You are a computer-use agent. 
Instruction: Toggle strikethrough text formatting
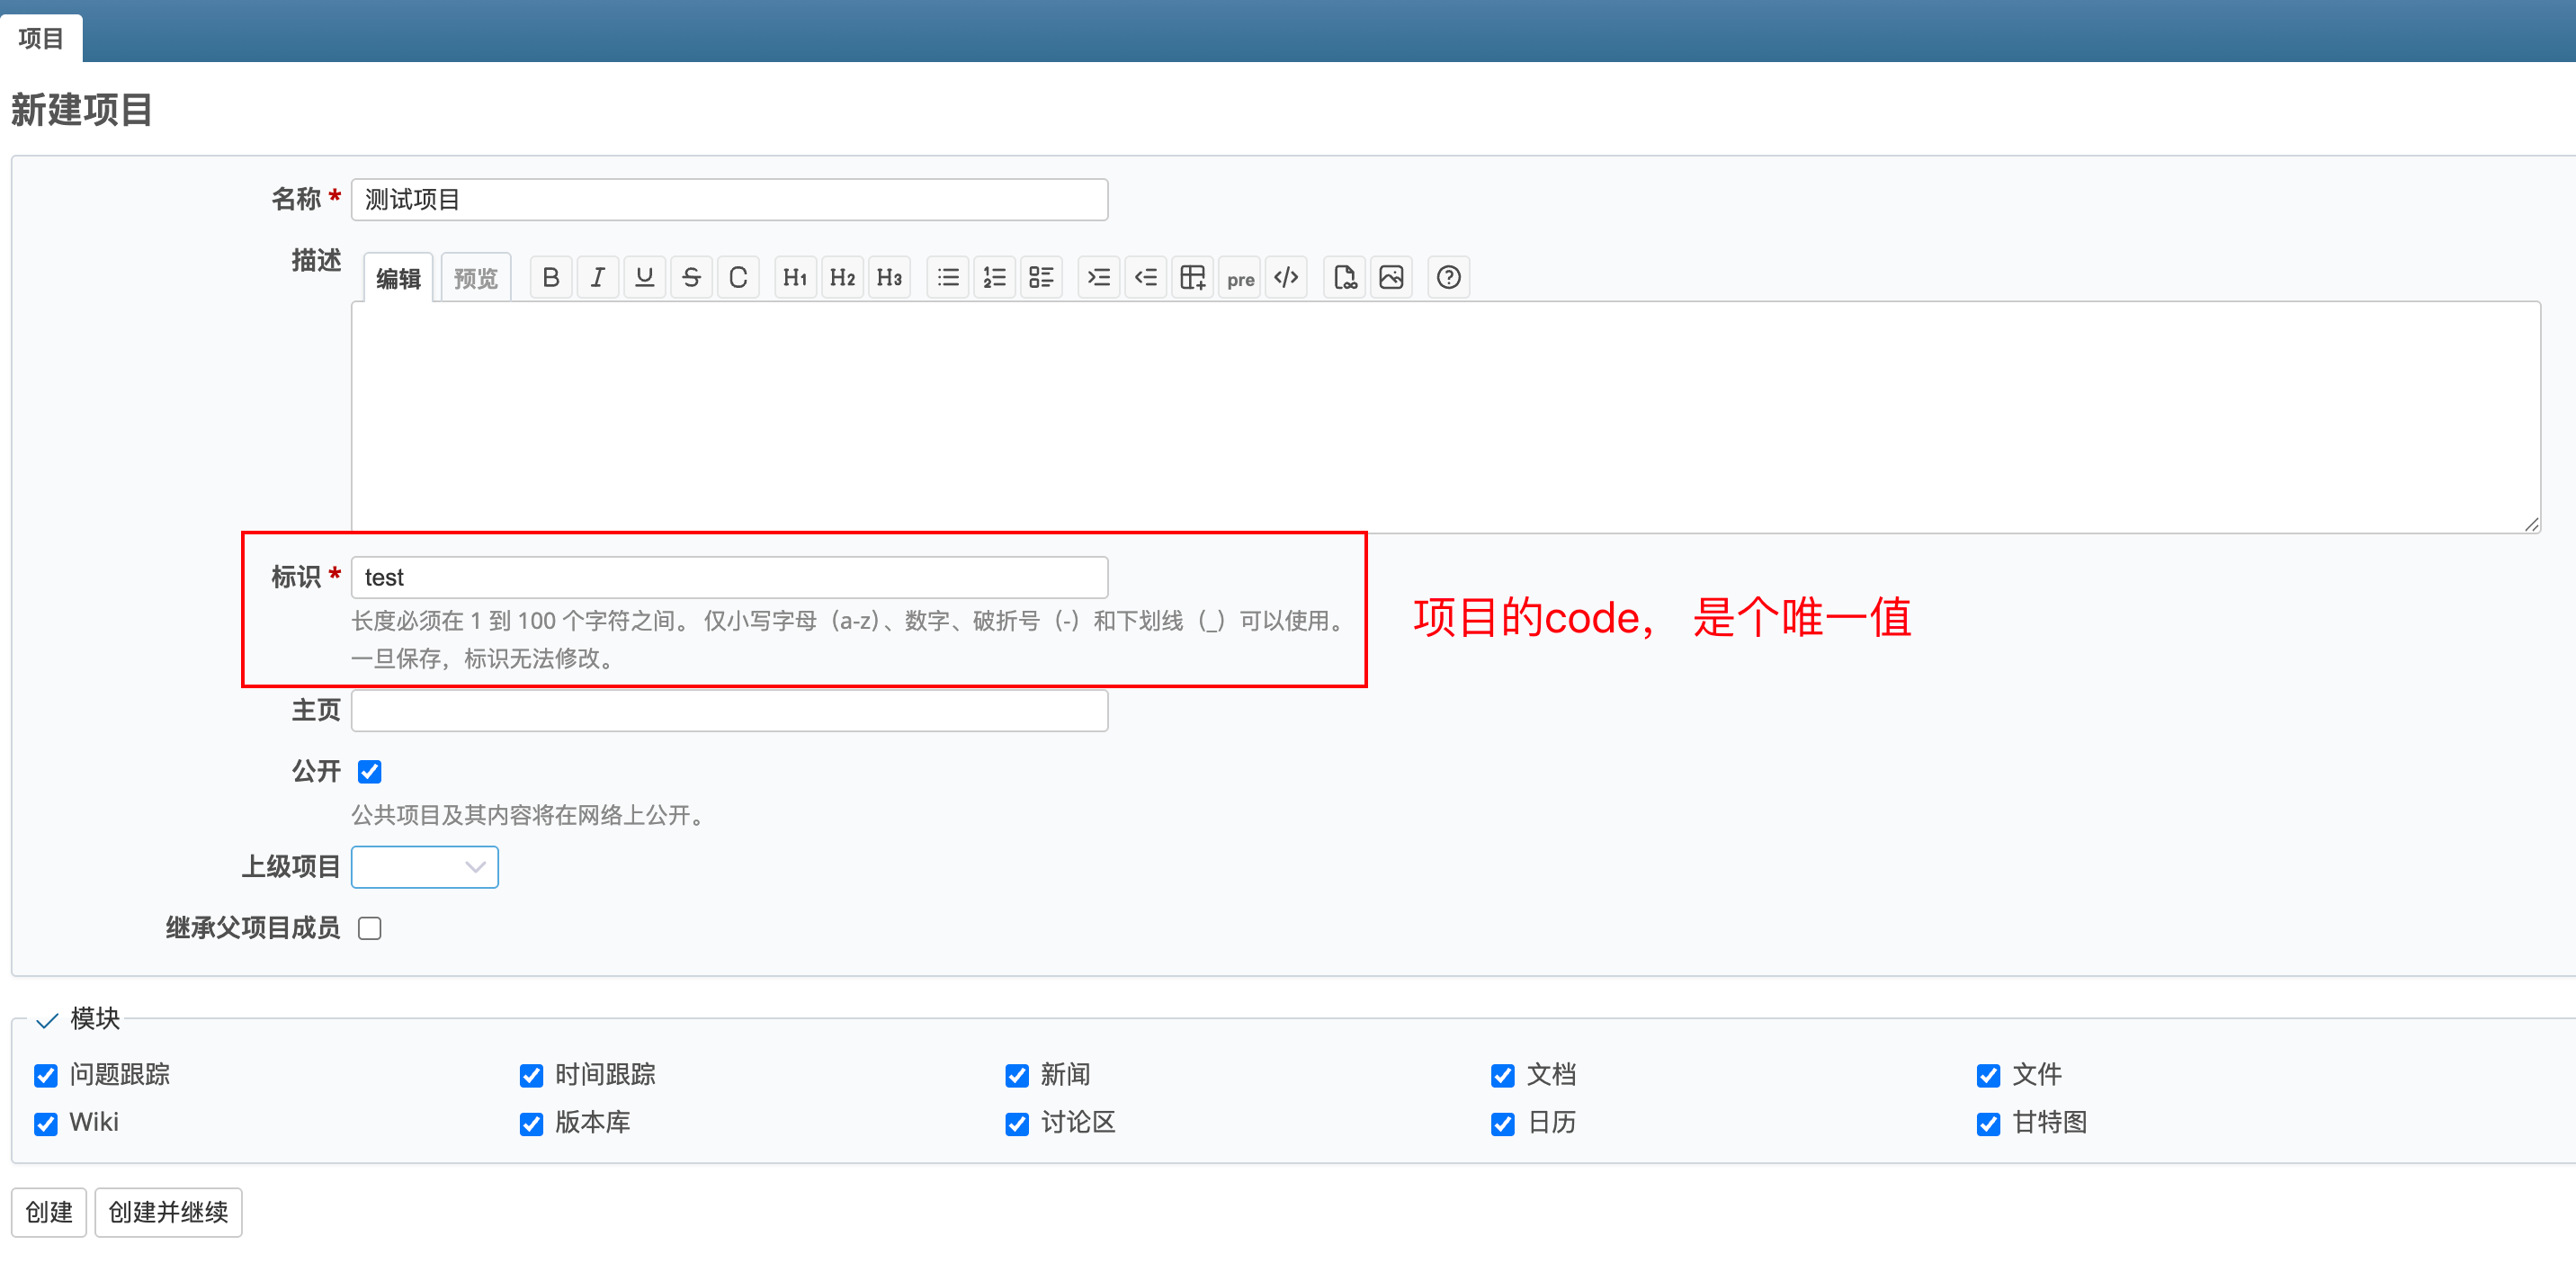point(691,277)
